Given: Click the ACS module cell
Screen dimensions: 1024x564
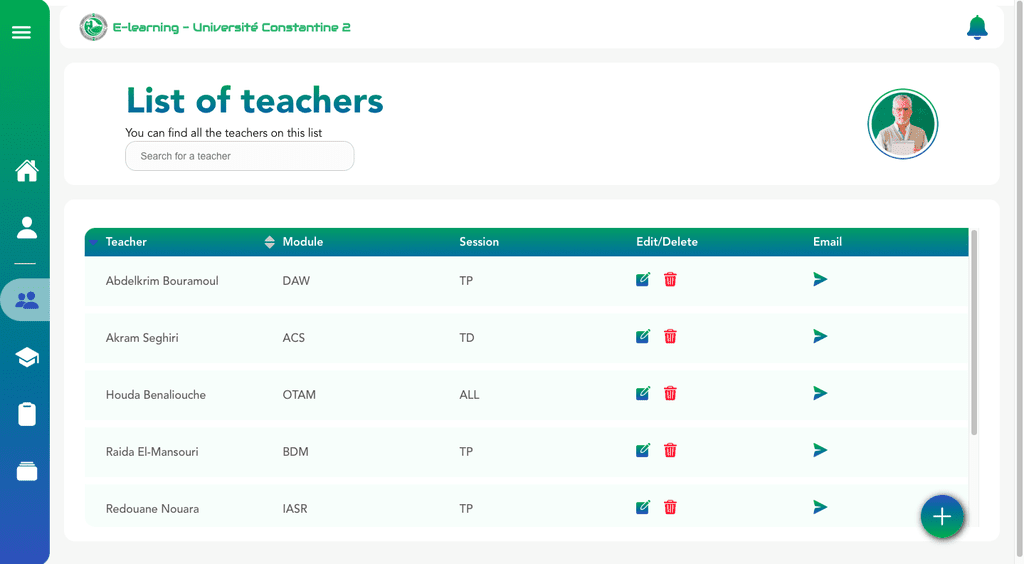Looking at the screenshot, I should 293,337.
